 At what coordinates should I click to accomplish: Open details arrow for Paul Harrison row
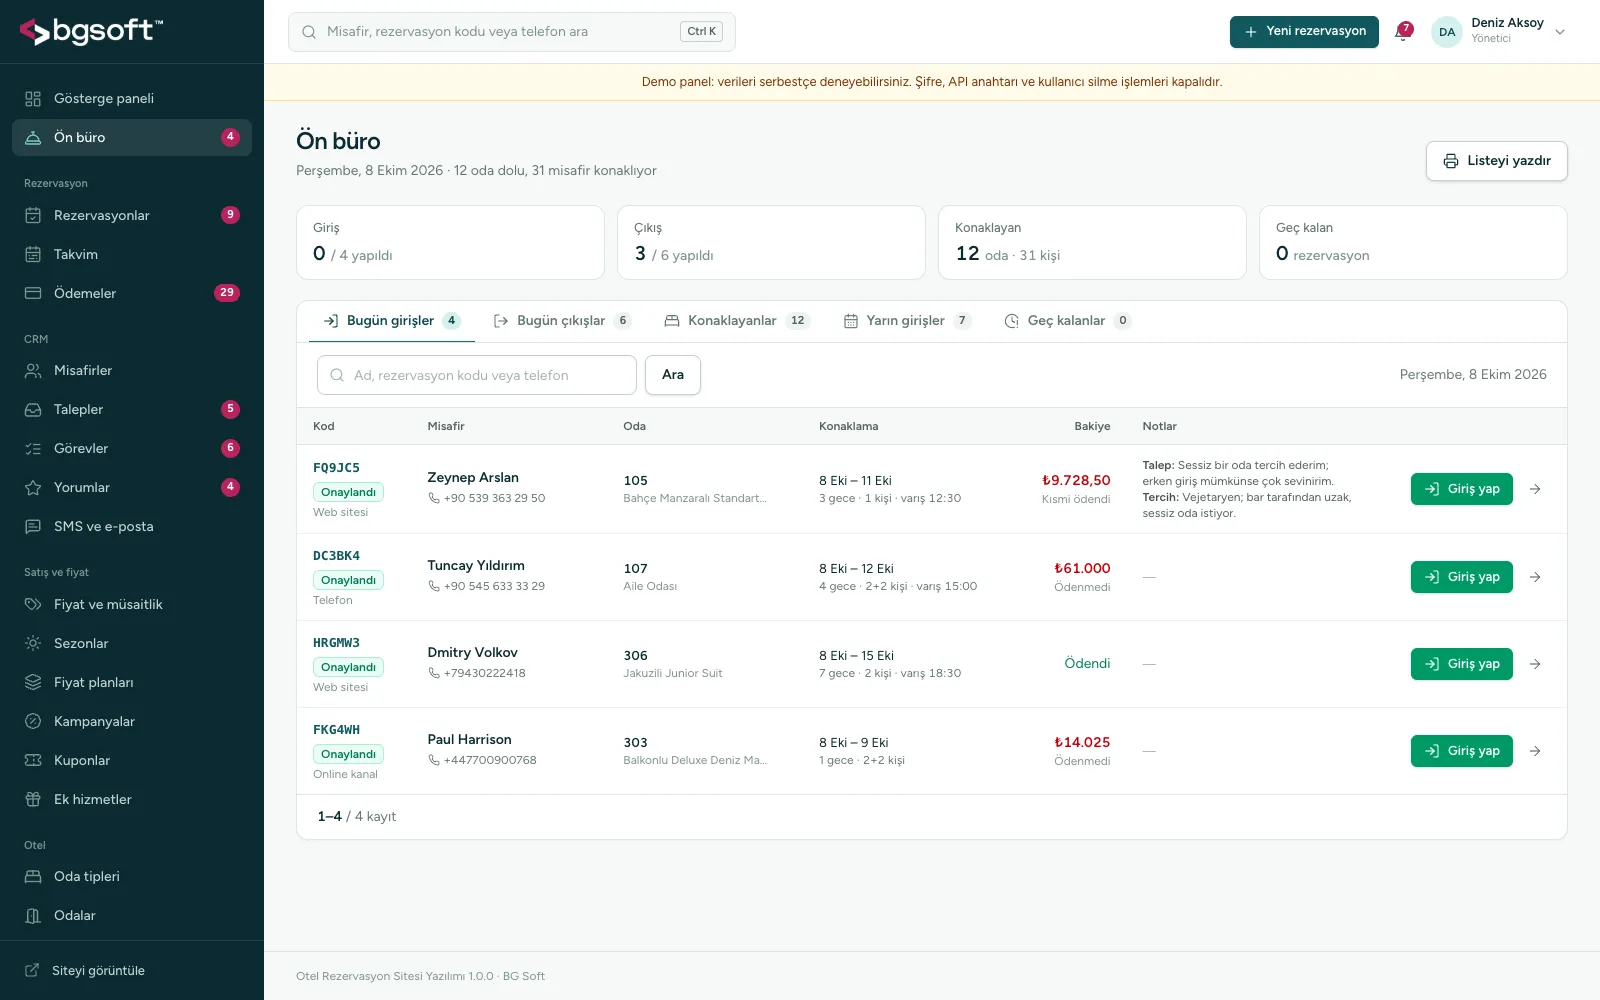coord(1535,751)
